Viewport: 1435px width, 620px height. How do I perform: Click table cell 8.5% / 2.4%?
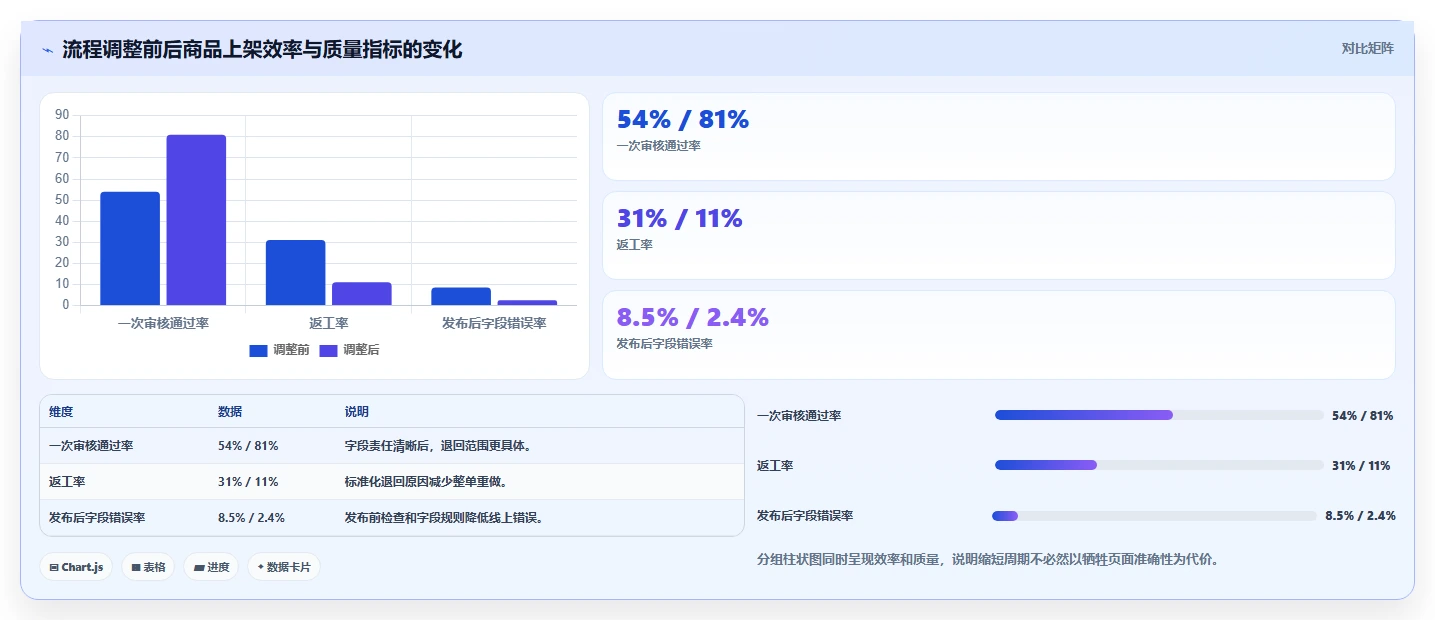[251, 518]
